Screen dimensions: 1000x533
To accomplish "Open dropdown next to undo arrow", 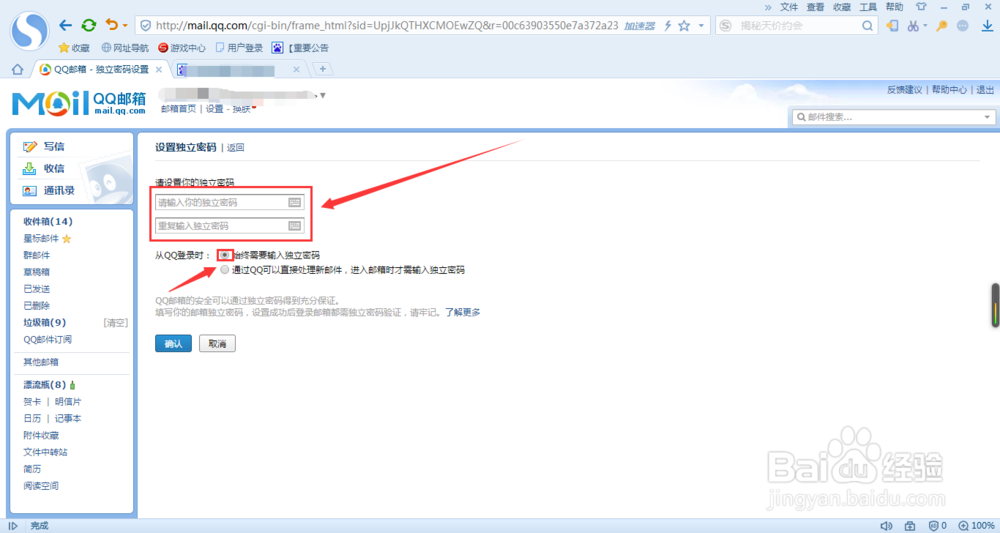I will (125, 26).
